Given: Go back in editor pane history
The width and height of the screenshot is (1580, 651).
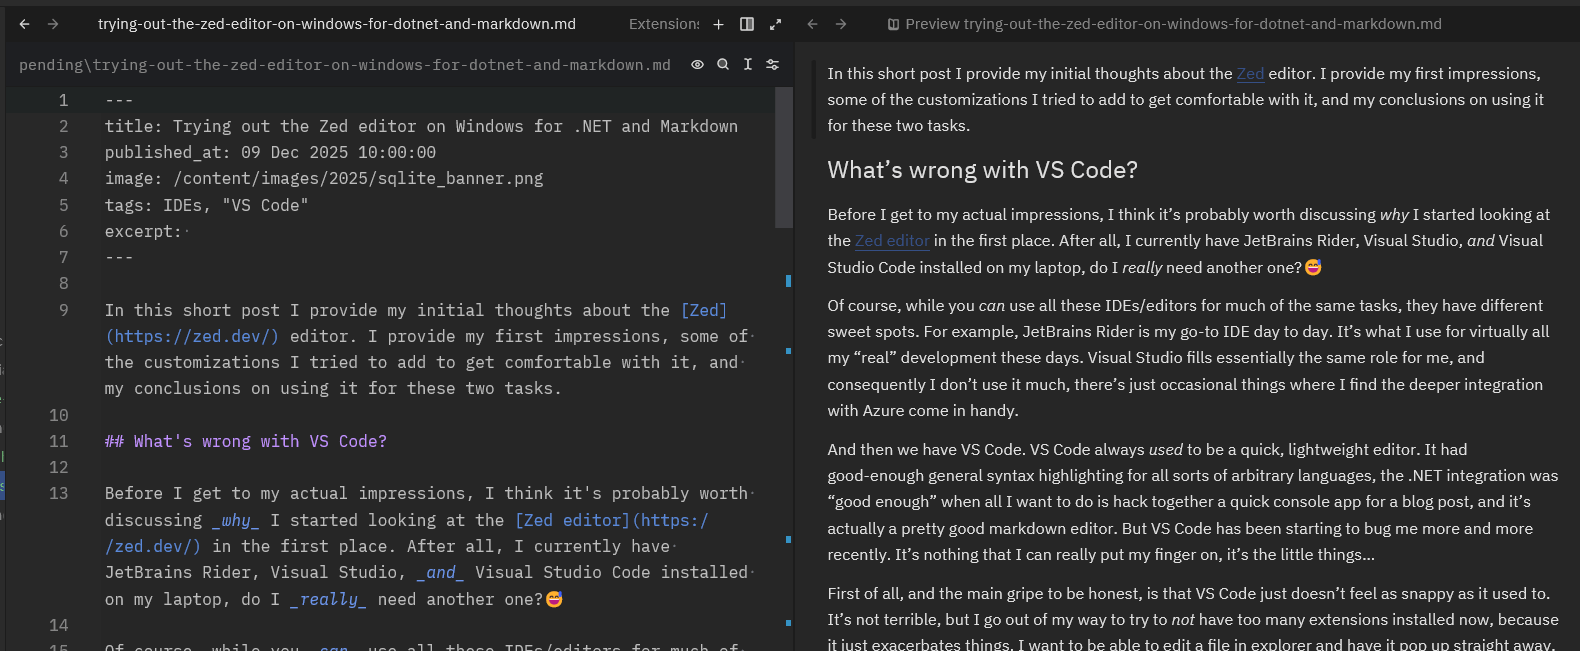Looking at the screenshot, I should (x=25, y=24).
